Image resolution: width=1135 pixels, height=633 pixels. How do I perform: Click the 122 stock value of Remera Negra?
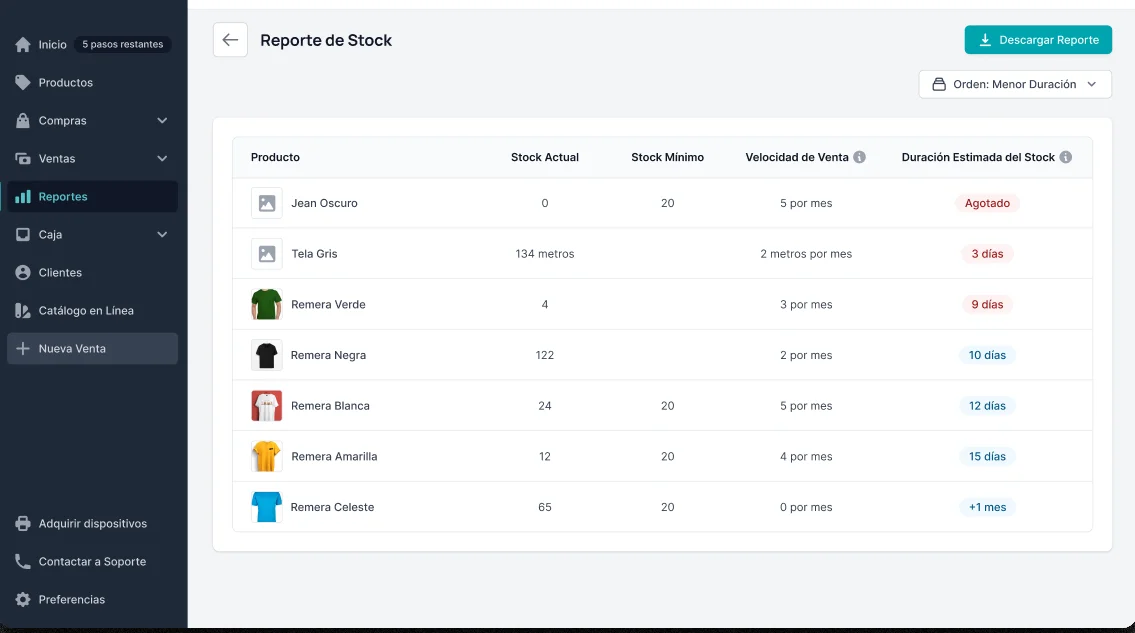[544, 355]
